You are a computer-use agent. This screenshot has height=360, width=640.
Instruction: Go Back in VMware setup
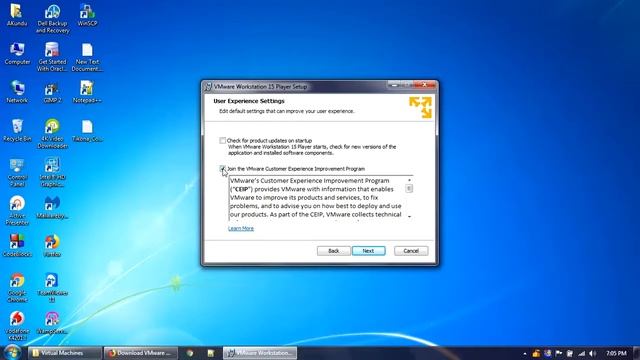point(333,251)
